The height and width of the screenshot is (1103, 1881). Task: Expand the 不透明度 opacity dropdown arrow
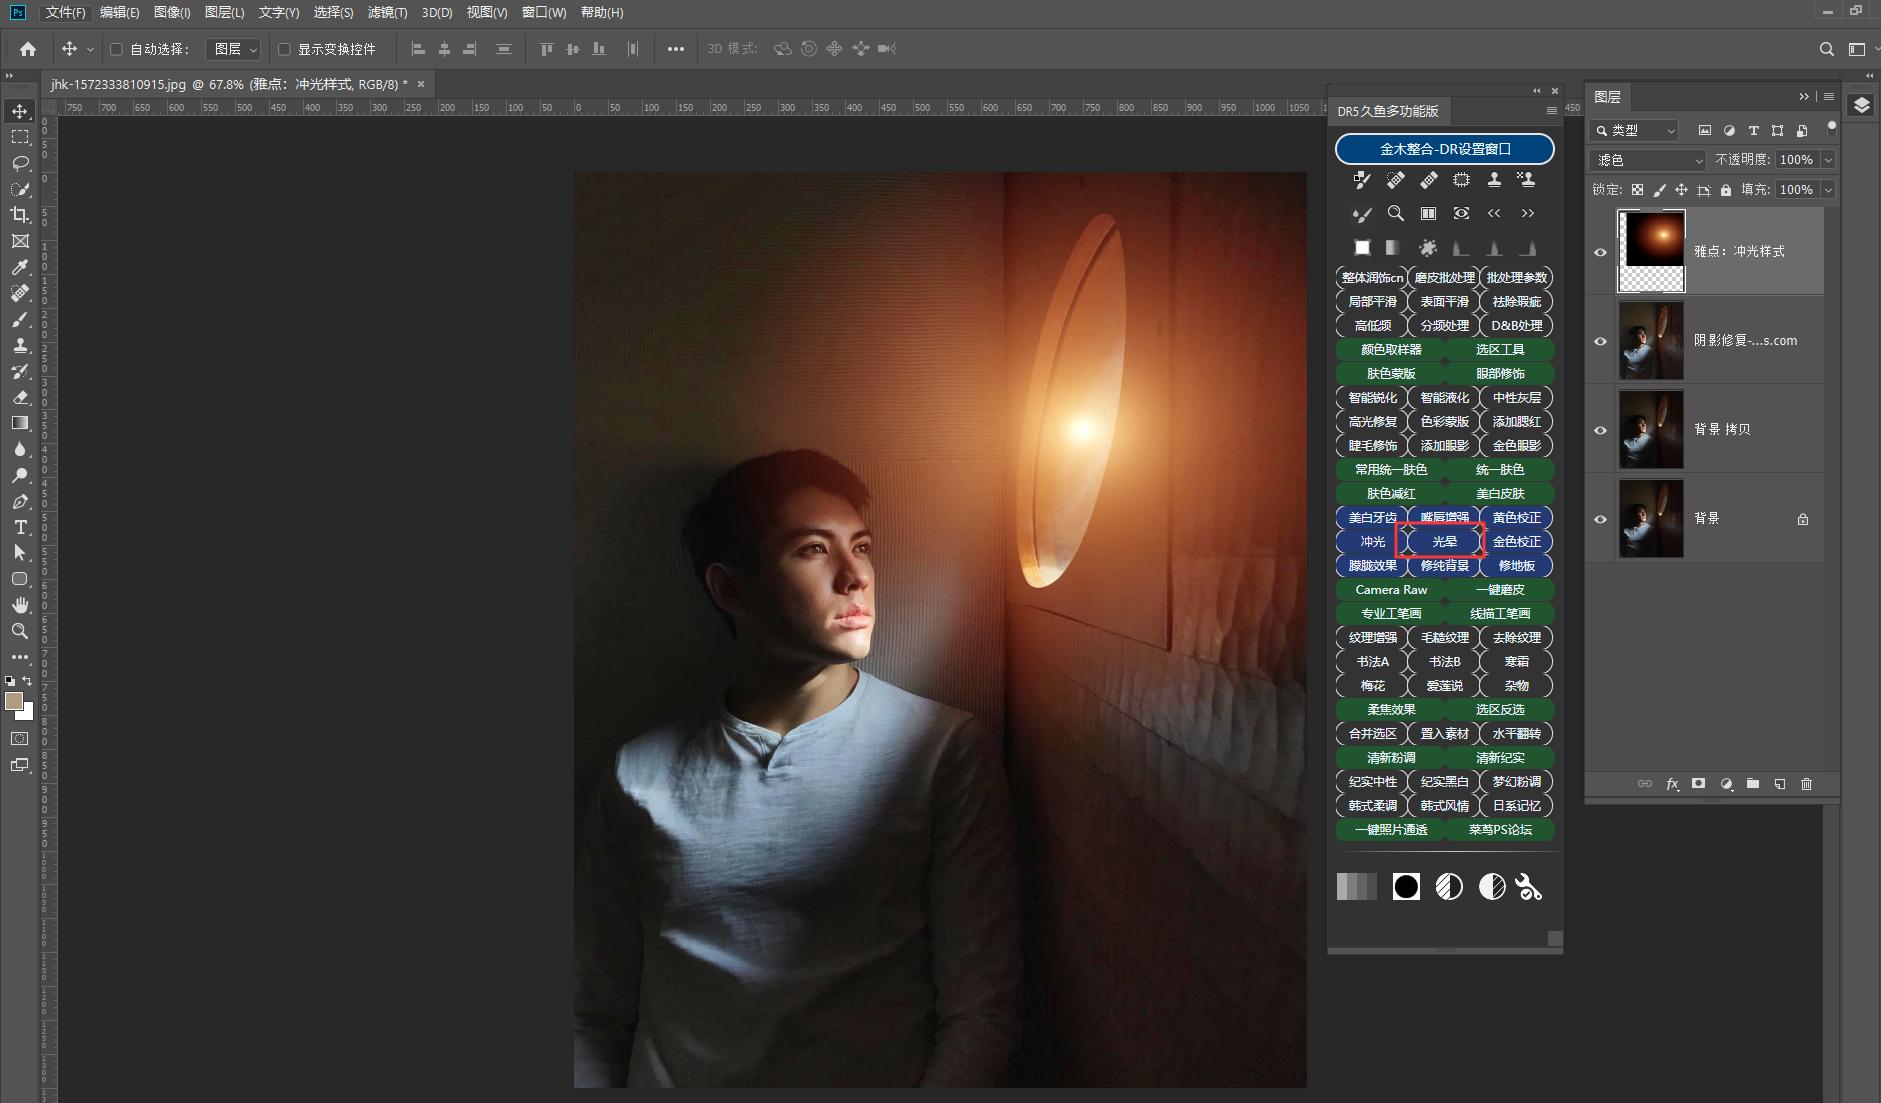tap(1828, 160)
